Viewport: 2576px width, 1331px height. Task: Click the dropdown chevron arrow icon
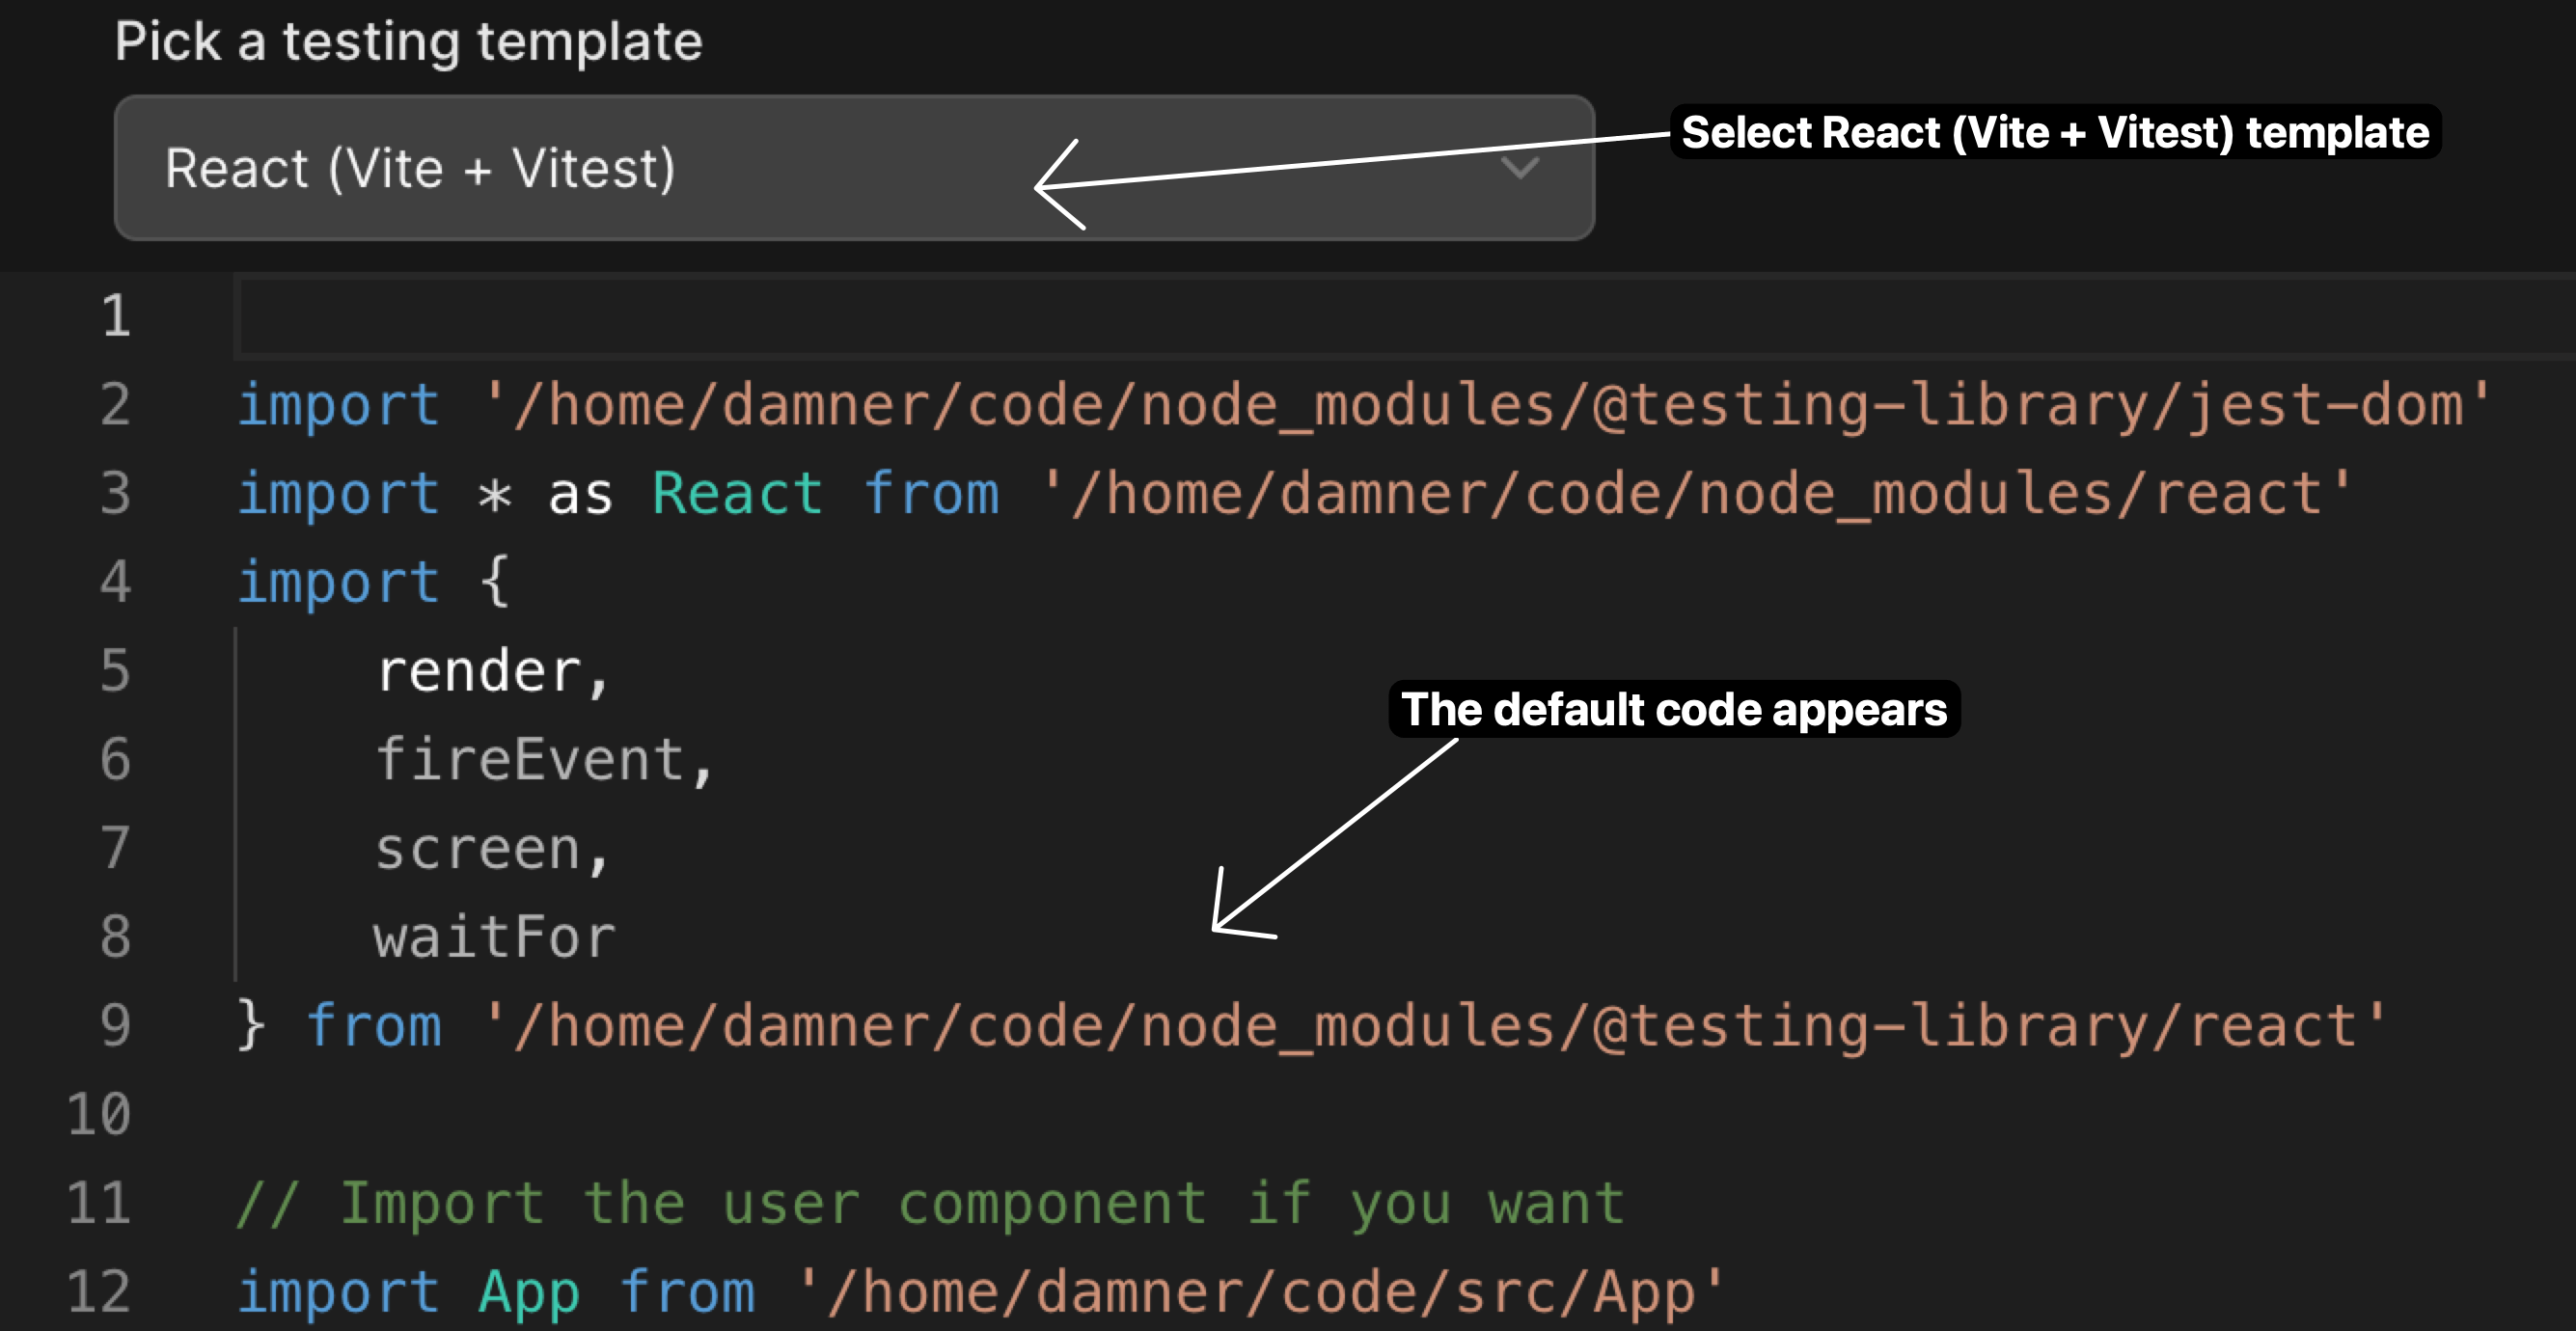pyautogui.click(x=1519, y=168)
